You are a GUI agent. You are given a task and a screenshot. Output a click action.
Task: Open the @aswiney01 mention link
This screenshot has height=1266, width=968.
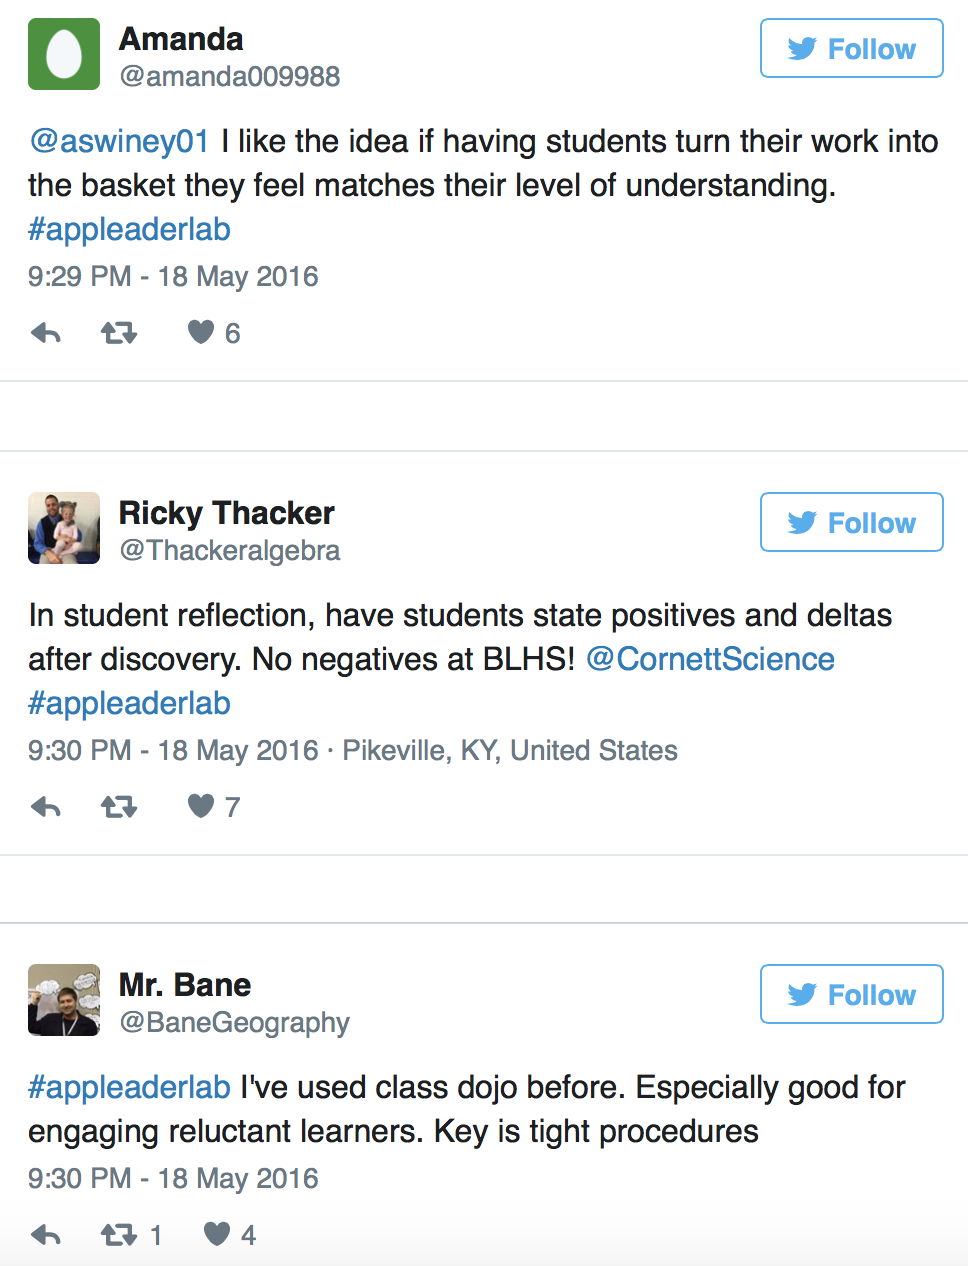[119, 141]
